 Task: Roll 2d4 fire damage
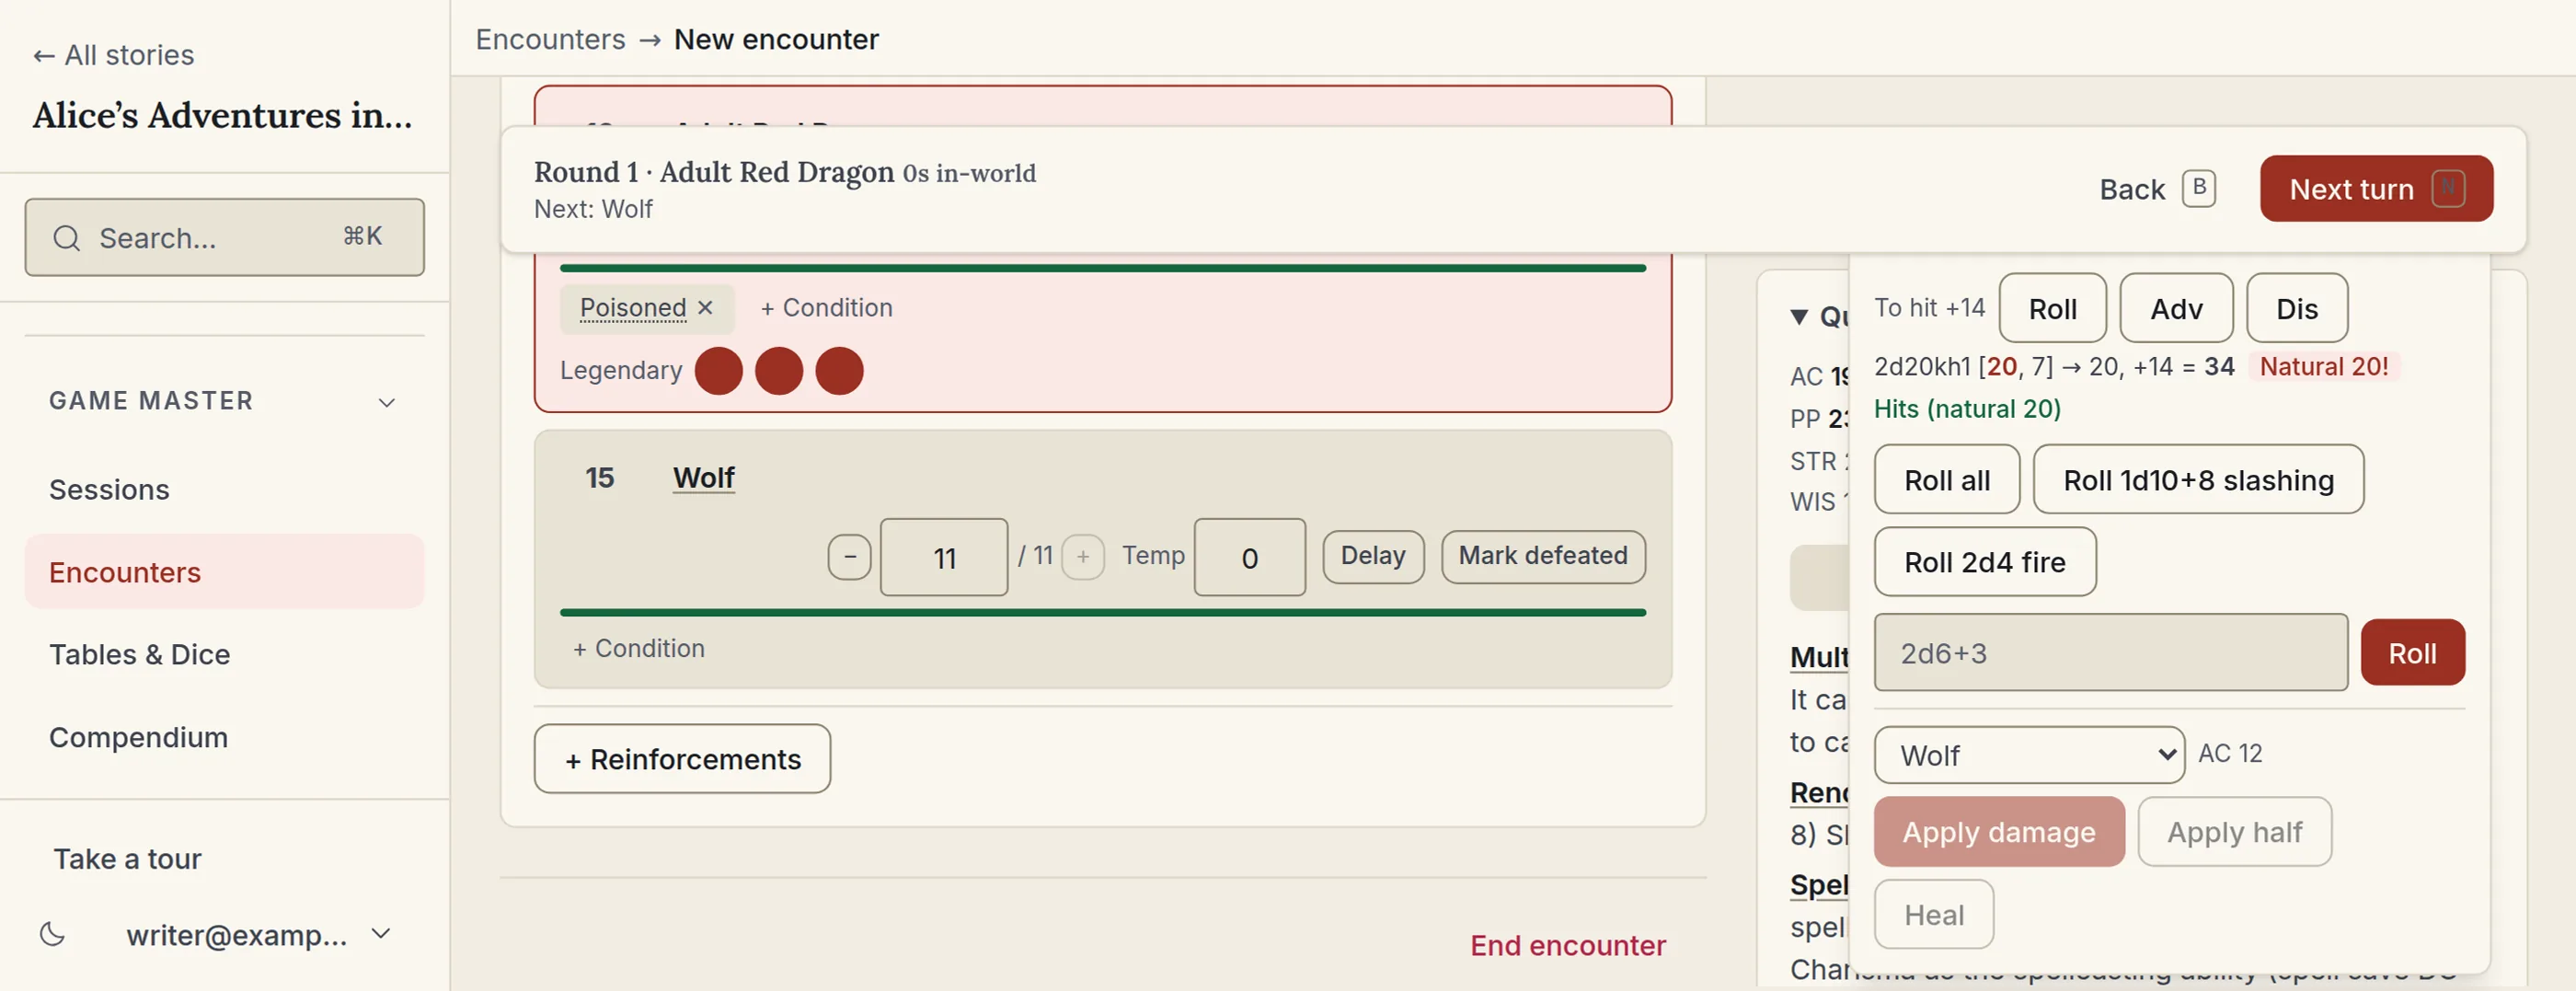(x=1985, y=562)
